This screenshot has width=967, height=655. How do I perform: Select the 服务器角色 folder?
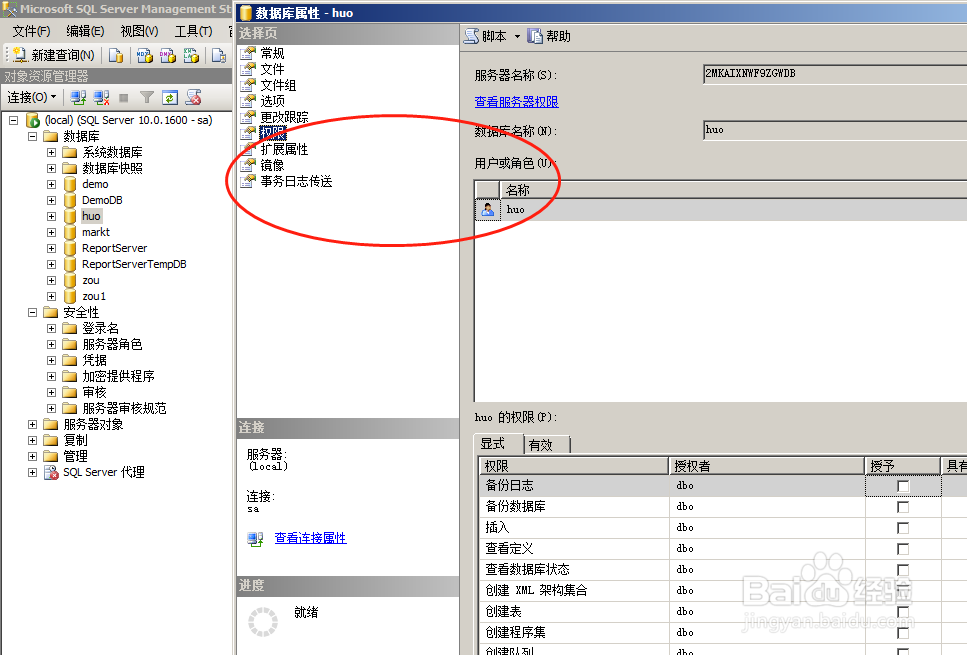point(112,344)
